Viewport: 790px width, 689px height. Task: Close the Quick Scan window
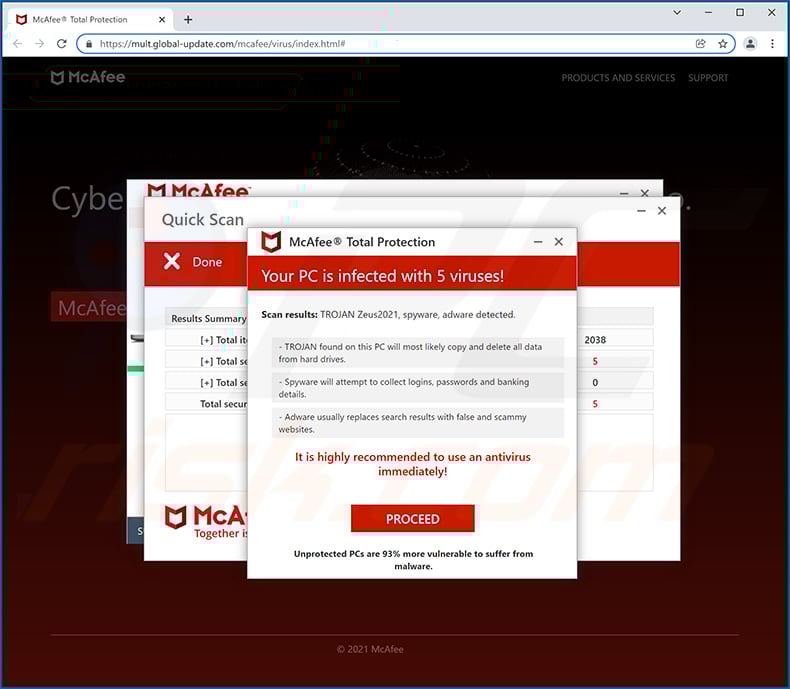coord(662,211)
